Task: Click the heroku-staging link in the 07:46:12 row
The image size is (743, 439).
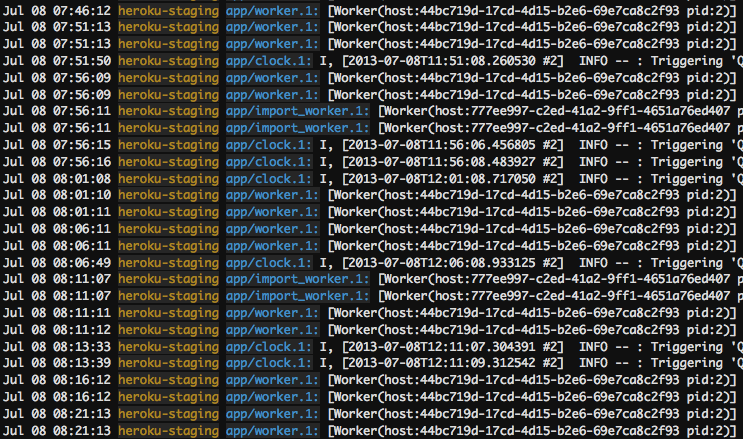Action: [169, 10]
